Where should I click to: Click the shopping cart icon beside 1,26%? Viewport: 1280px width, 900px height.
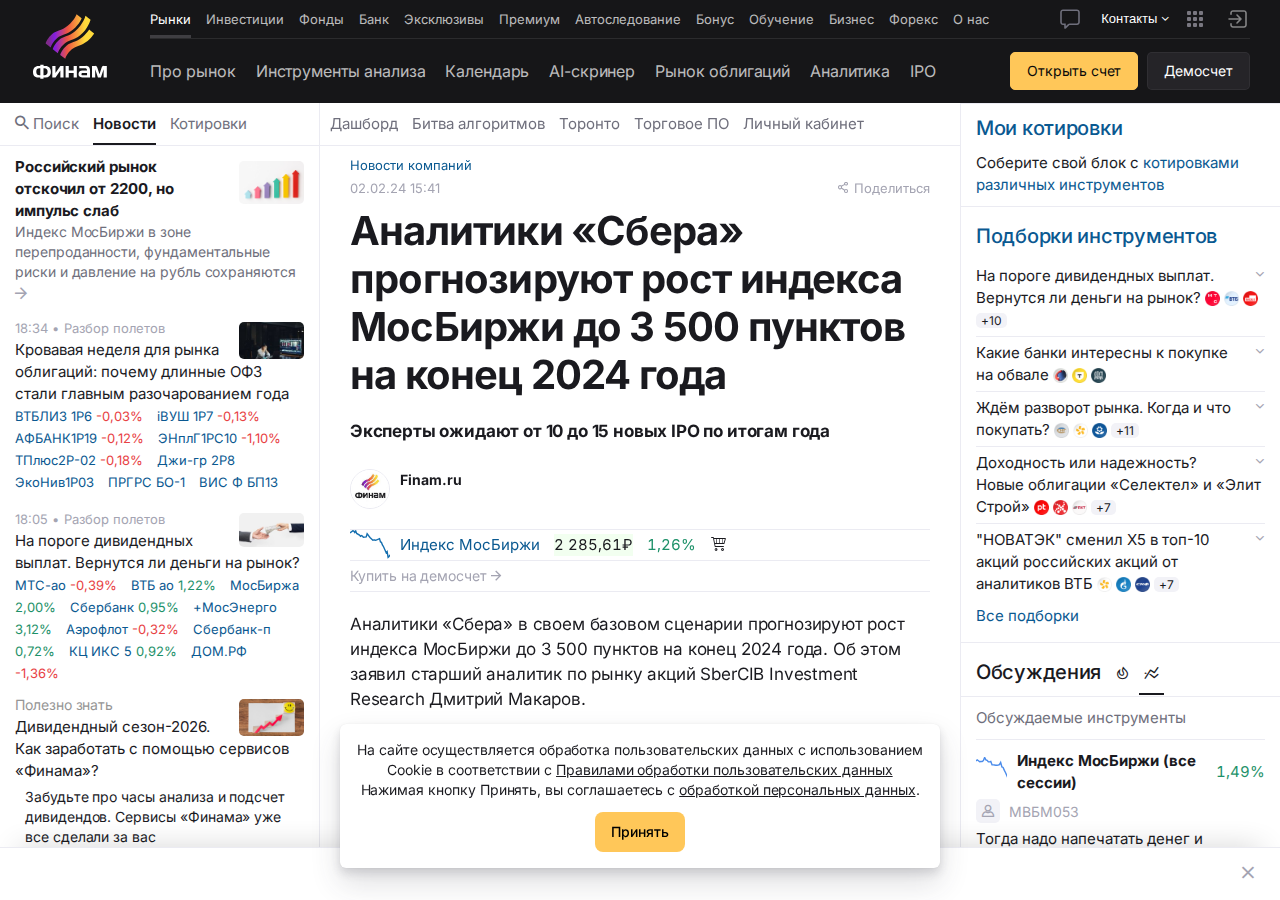point(718,545)
